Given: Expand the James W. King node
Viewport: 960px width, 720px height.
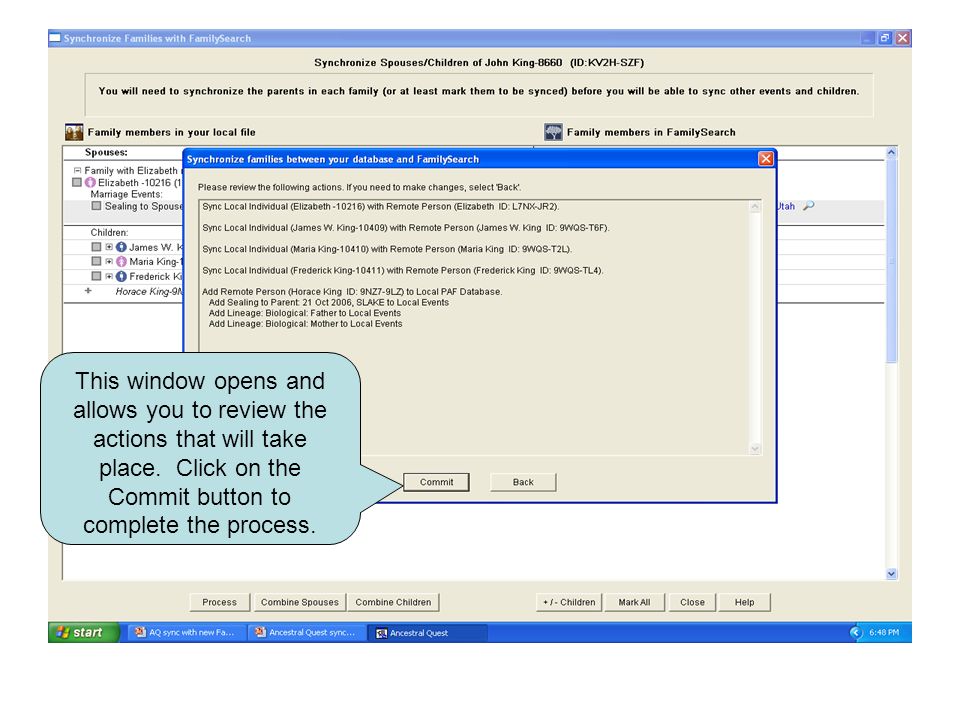Looking at the screenshot, I should [109, 247].
